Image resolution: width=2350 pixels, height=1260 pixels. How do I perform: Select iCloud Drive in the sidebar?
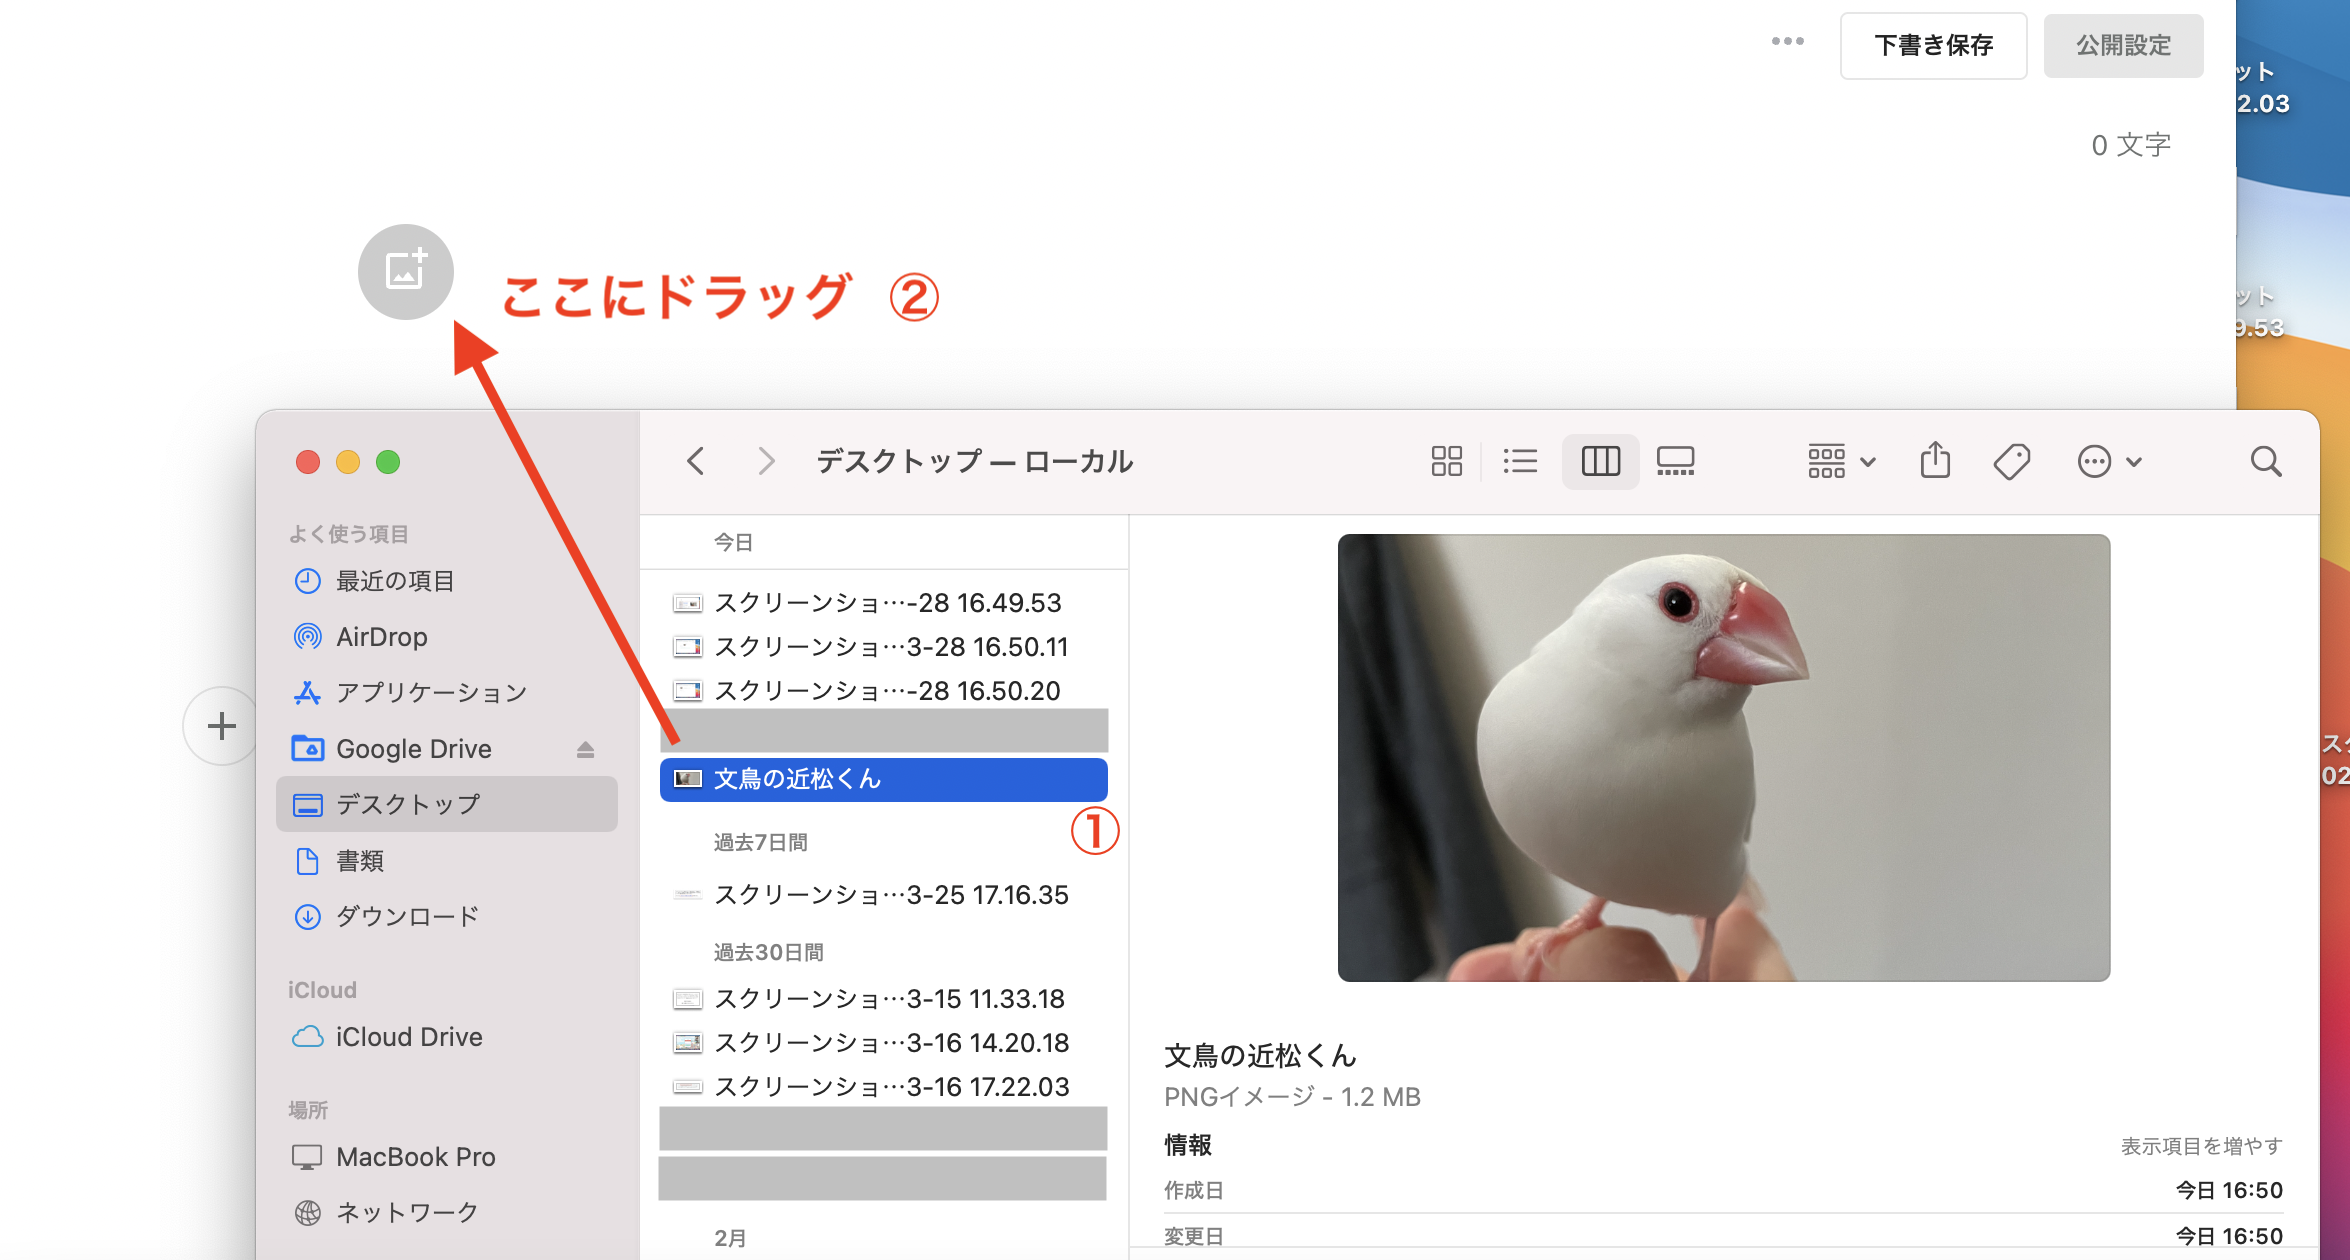[408, 1037]
